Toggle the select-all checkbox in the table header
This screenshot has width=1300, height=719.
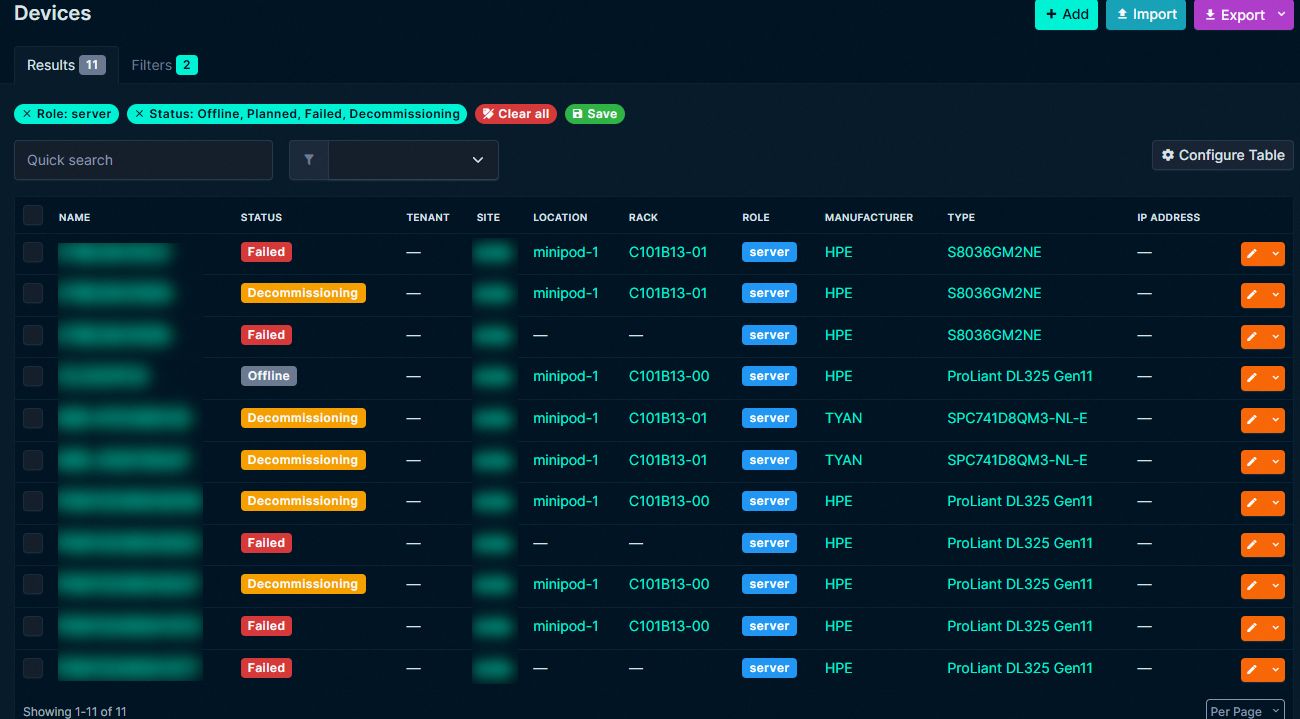[33, 216]
